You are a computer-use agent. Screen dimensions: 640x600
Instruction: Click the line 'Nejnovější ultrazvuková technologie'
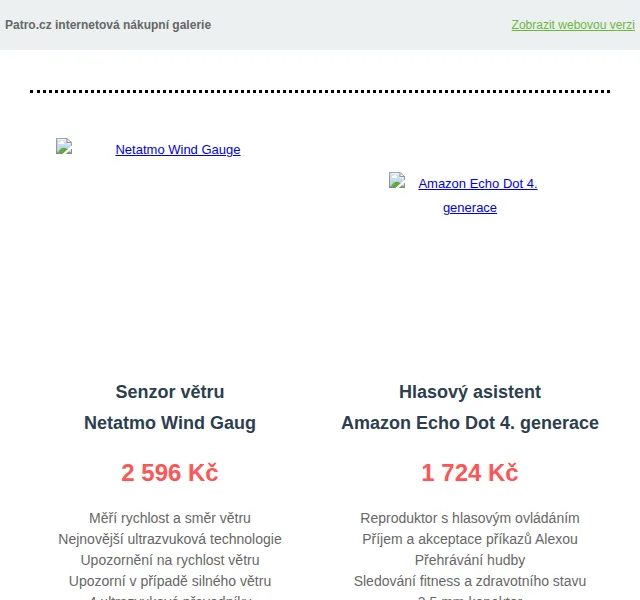[x=170, y=539]
